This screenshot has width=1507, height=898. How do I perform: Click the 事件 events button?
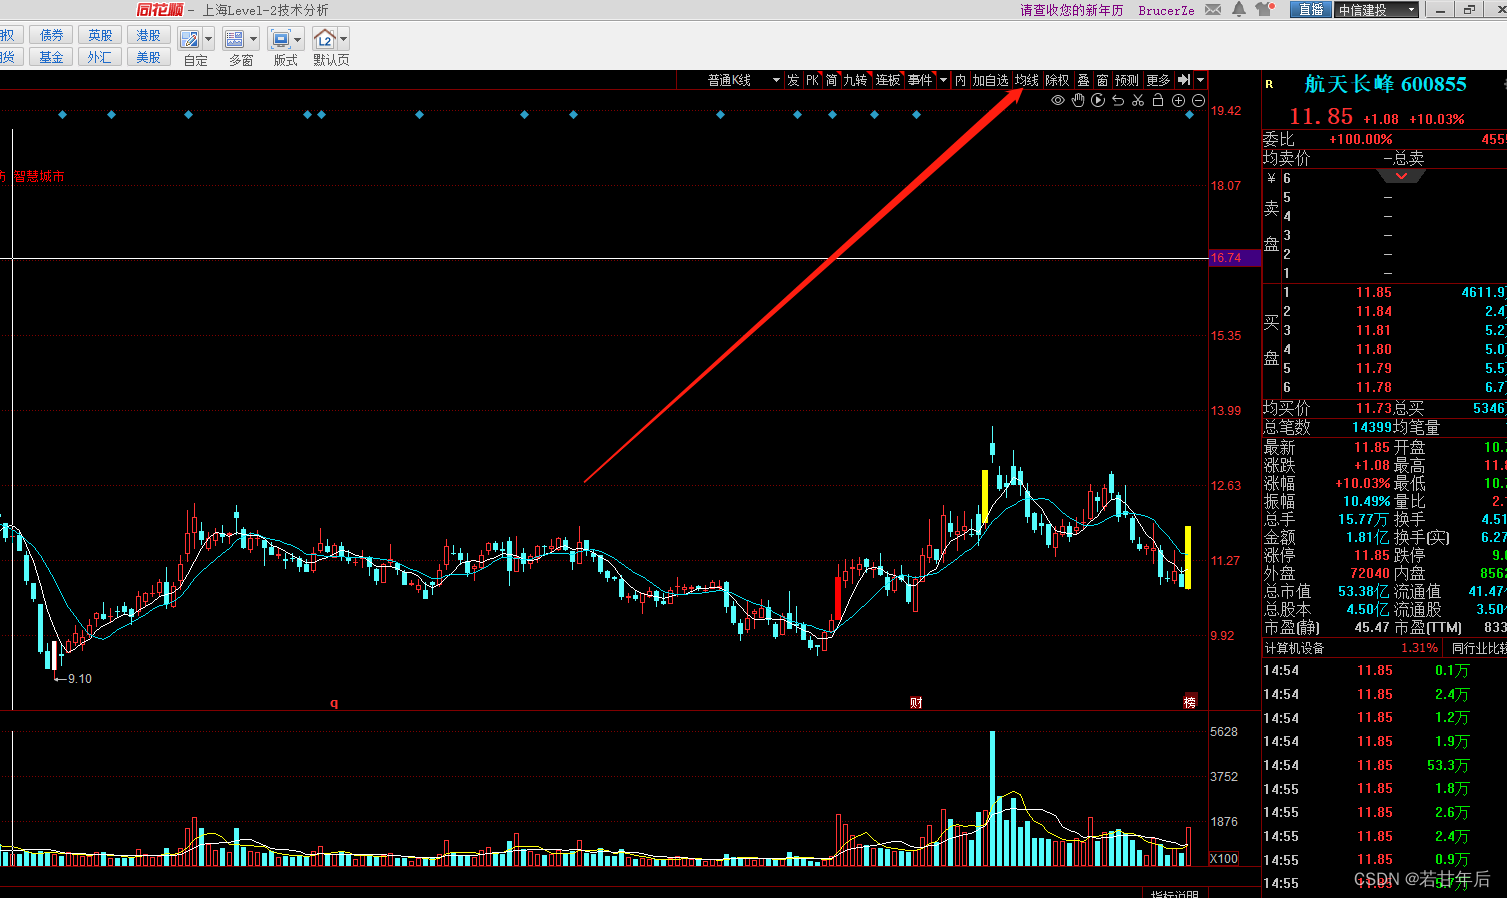(x=920, y=80)
